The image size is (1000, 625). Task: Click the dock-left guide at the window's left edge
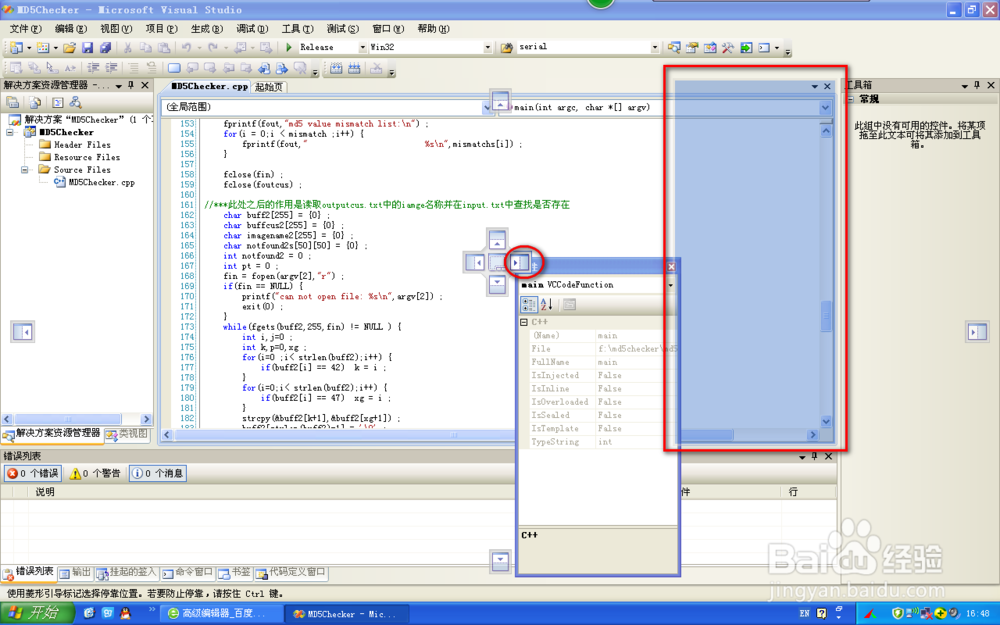[x=22, y=332]
